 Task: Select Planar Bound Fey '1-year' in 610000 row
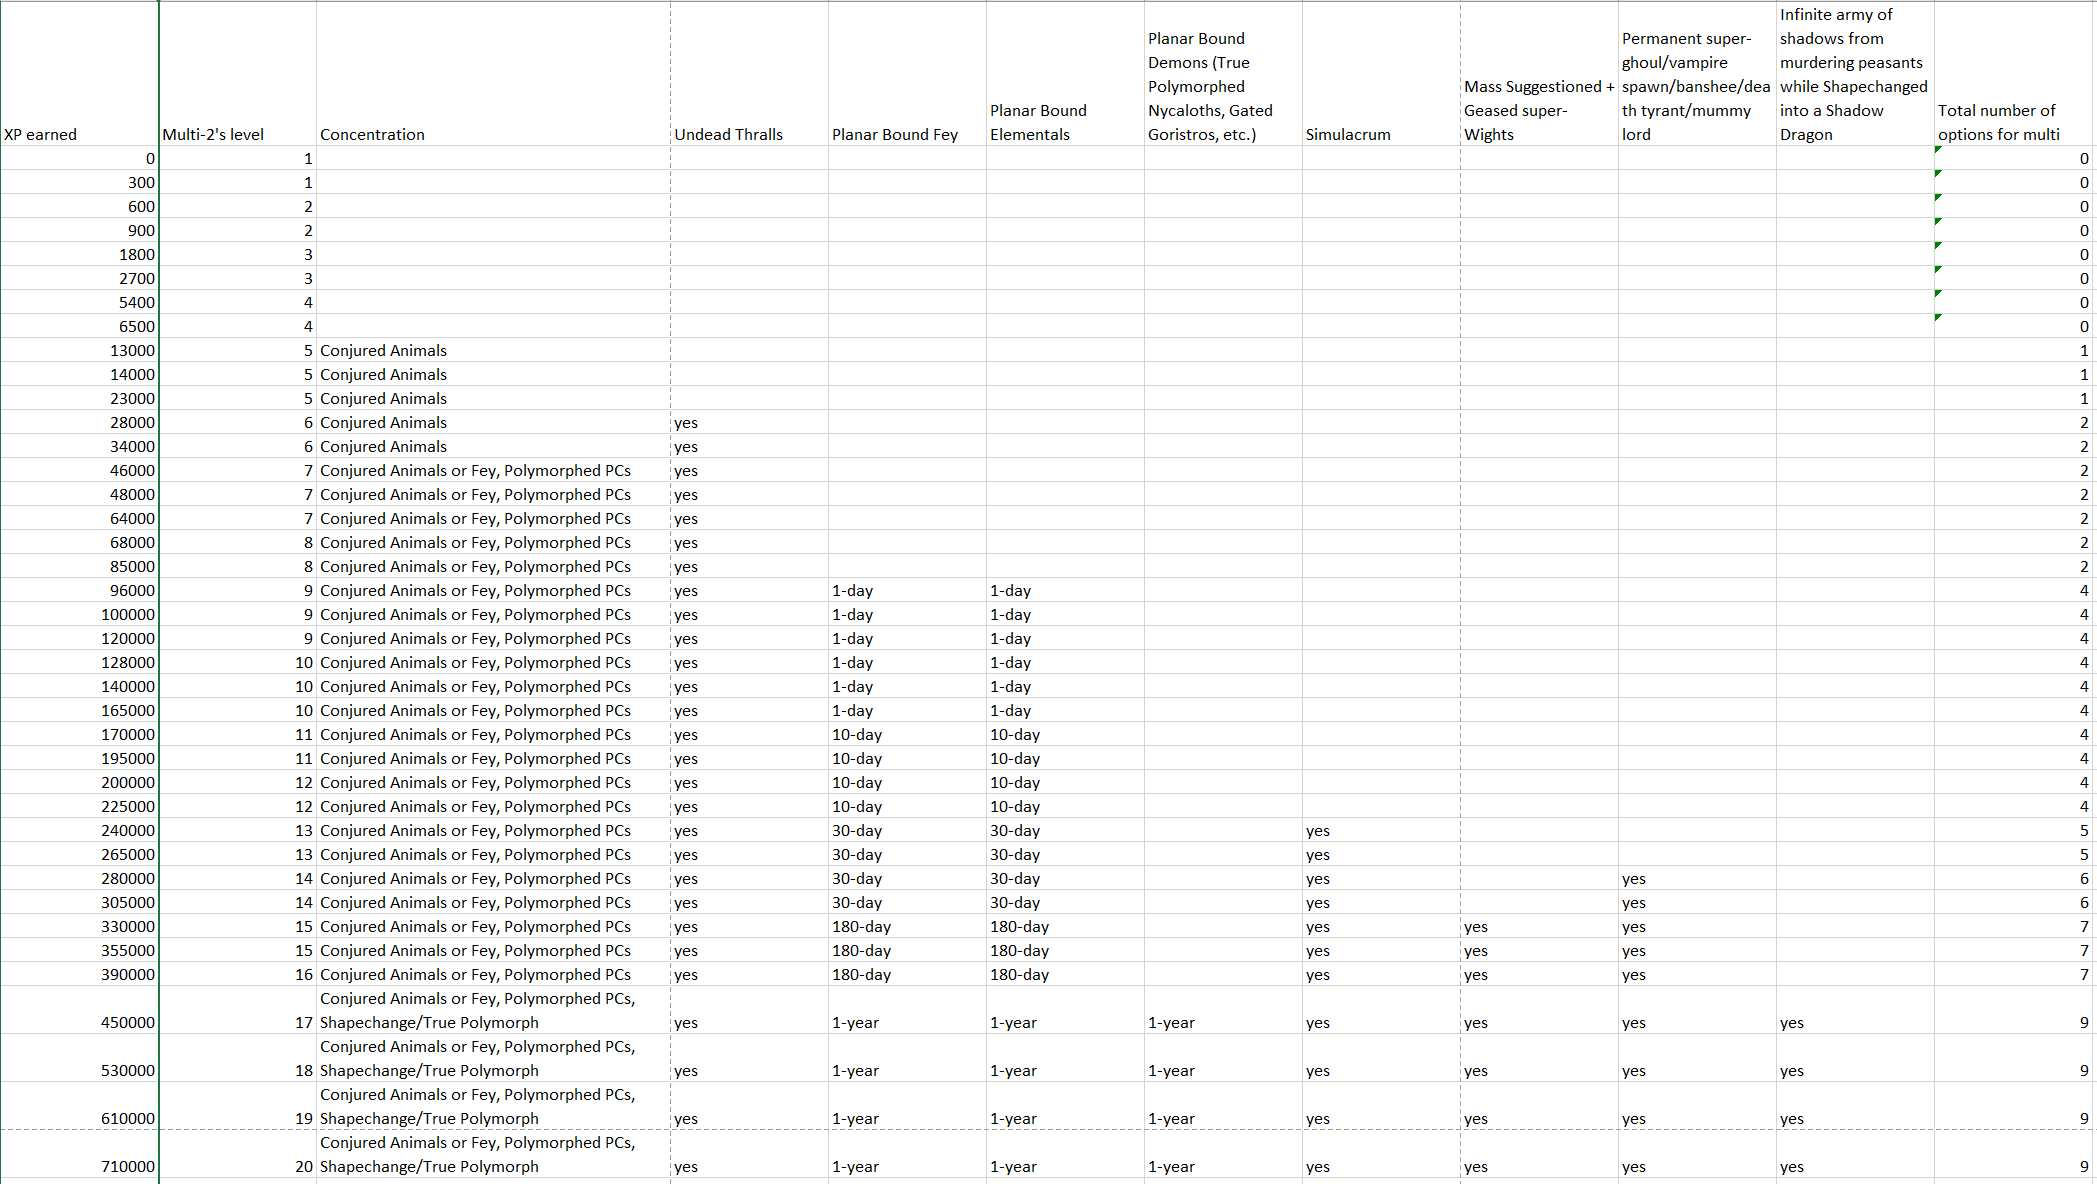pyautogui.click(x=907, y=1106)
